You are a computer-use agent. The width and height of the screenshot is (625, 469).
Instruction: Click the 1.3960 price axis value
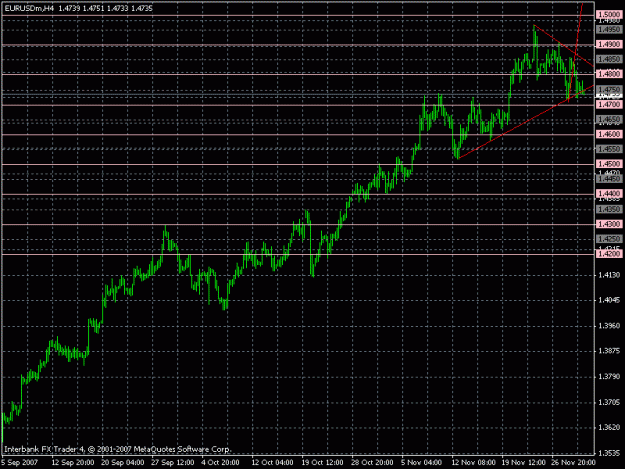(x=609, y=326)
